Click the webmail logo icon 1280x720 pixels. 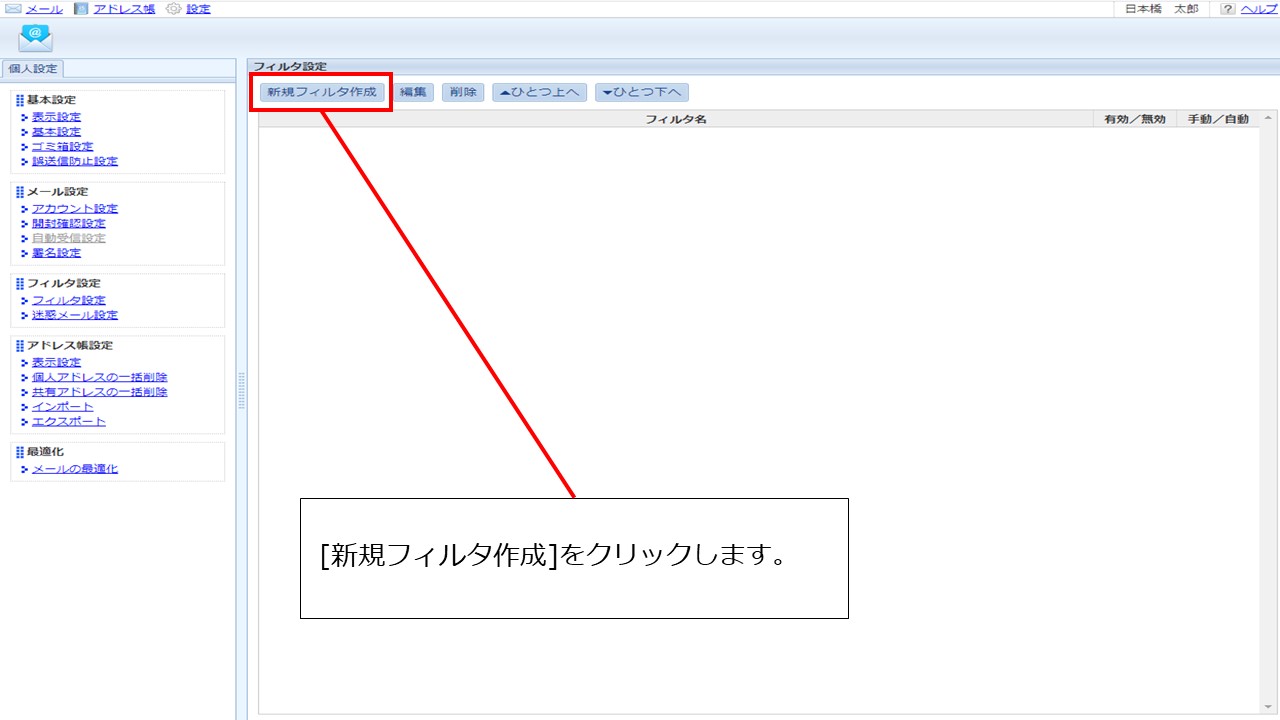pos(35,37)
